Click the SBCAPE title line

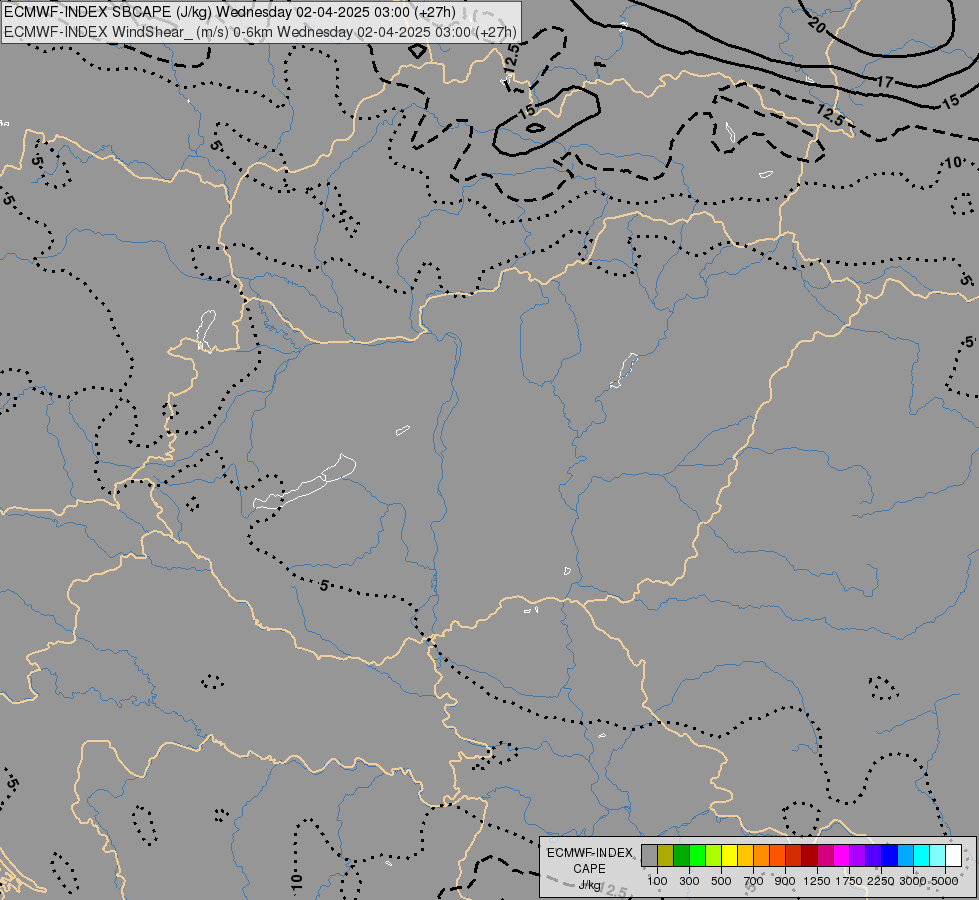point(230,12)
